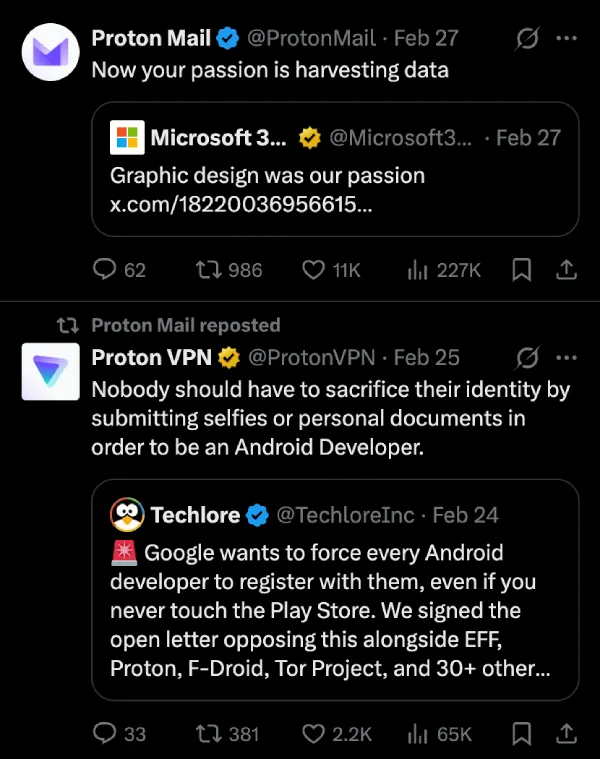The image size is (600, 759).
Task: Open Grok icon on Proton Mail post
Action: pos(527,39)
